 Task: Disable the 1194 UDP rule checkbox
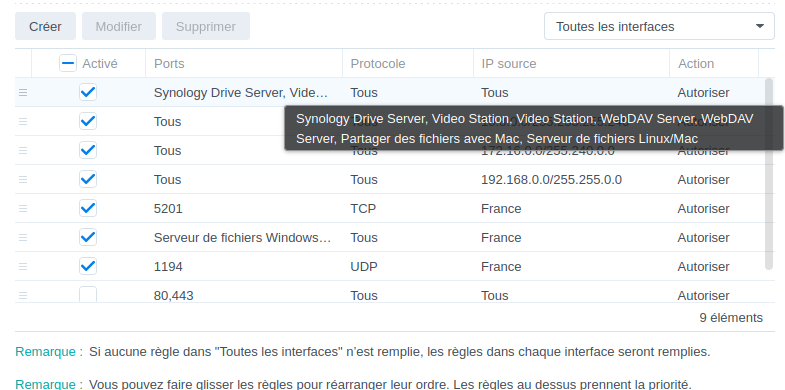[88, 266]
